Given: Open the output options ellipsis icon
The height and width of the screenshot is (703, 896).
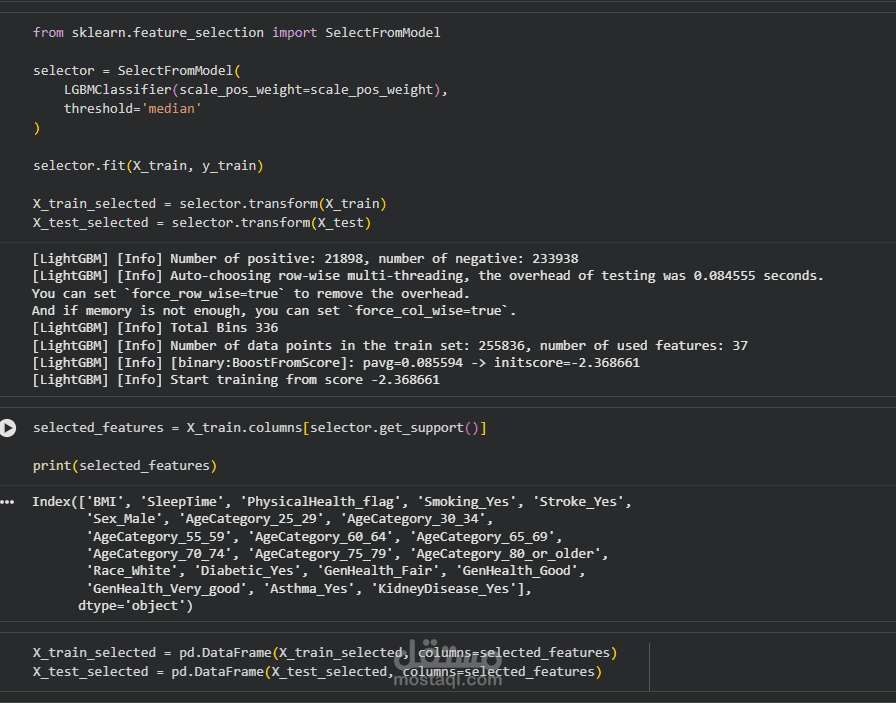Looking at the screenshot, I should (8, 502).
